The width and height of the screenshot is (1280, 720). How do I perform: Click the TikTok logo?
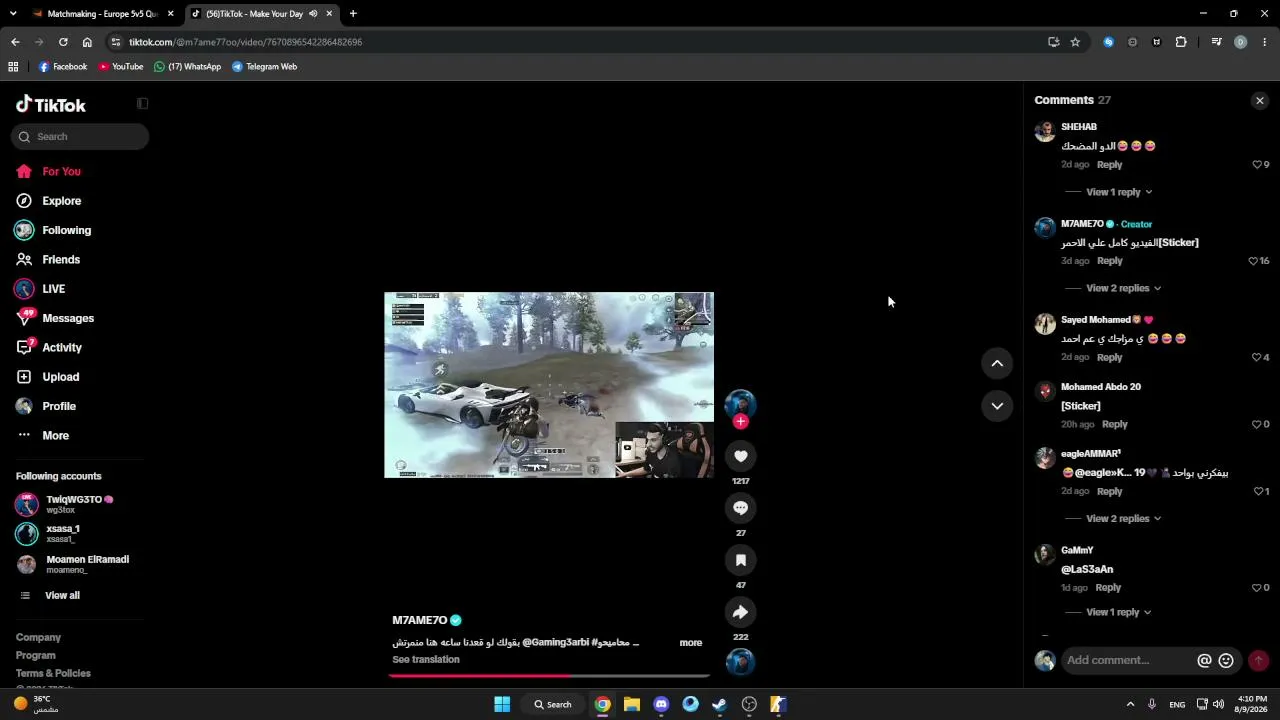(x=51, y=105)
